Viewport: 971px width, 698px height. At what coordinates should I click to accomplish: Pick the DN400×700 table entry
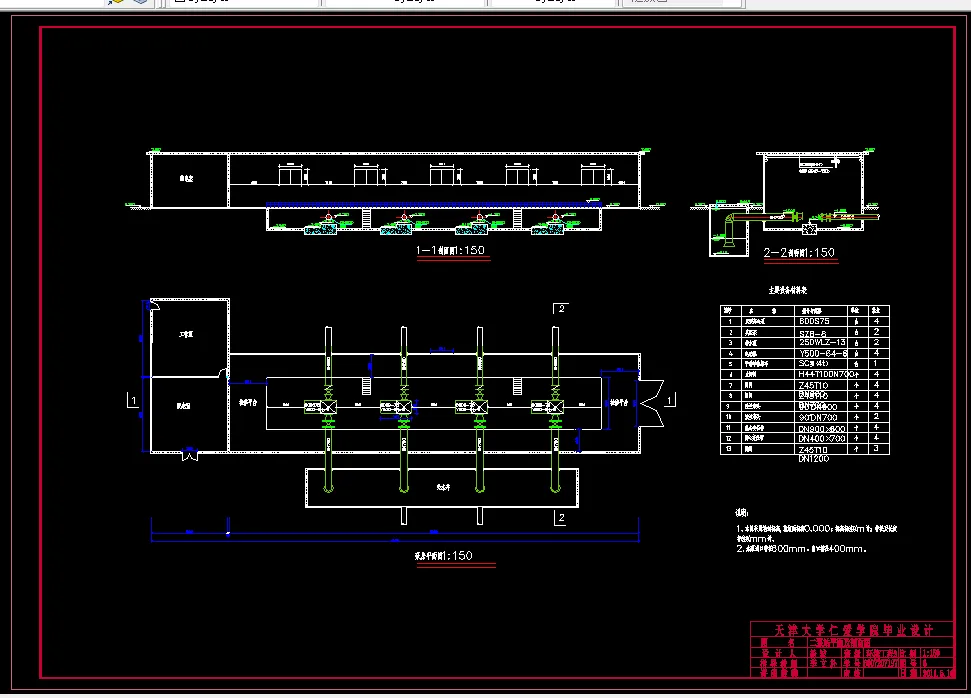click(822, 438)
